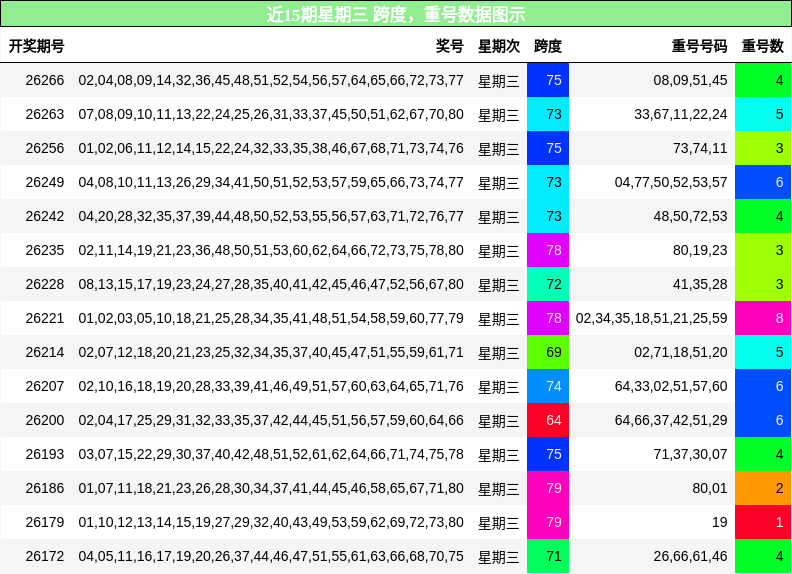Click repeat numbers 71,37,30,07
The height and width of the screenshot is (574, 792).
click(x=690, y=454)
